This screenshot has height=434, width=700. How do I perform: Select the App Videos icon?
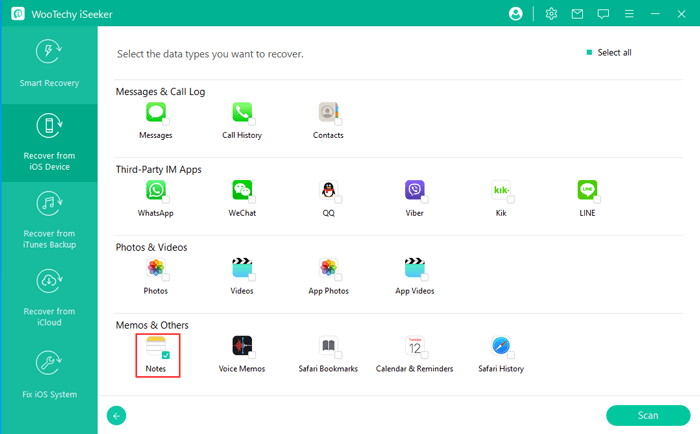pyautogui.click(x=415, y=267)
